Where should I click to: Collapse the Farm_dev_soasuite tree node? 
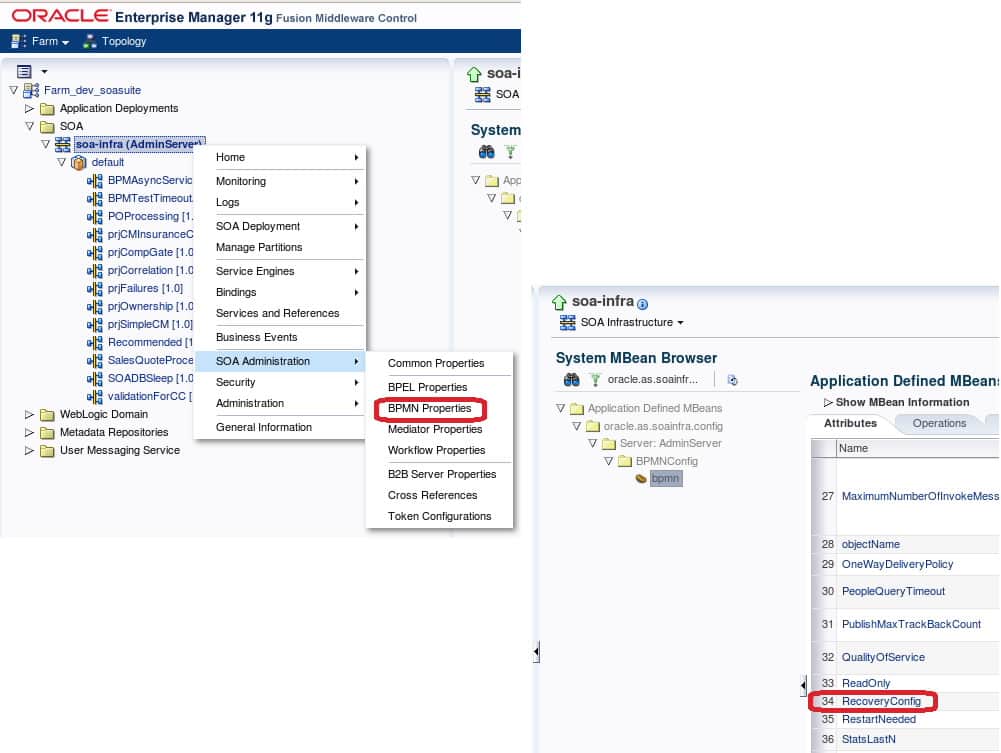click(x=13, y=90)
